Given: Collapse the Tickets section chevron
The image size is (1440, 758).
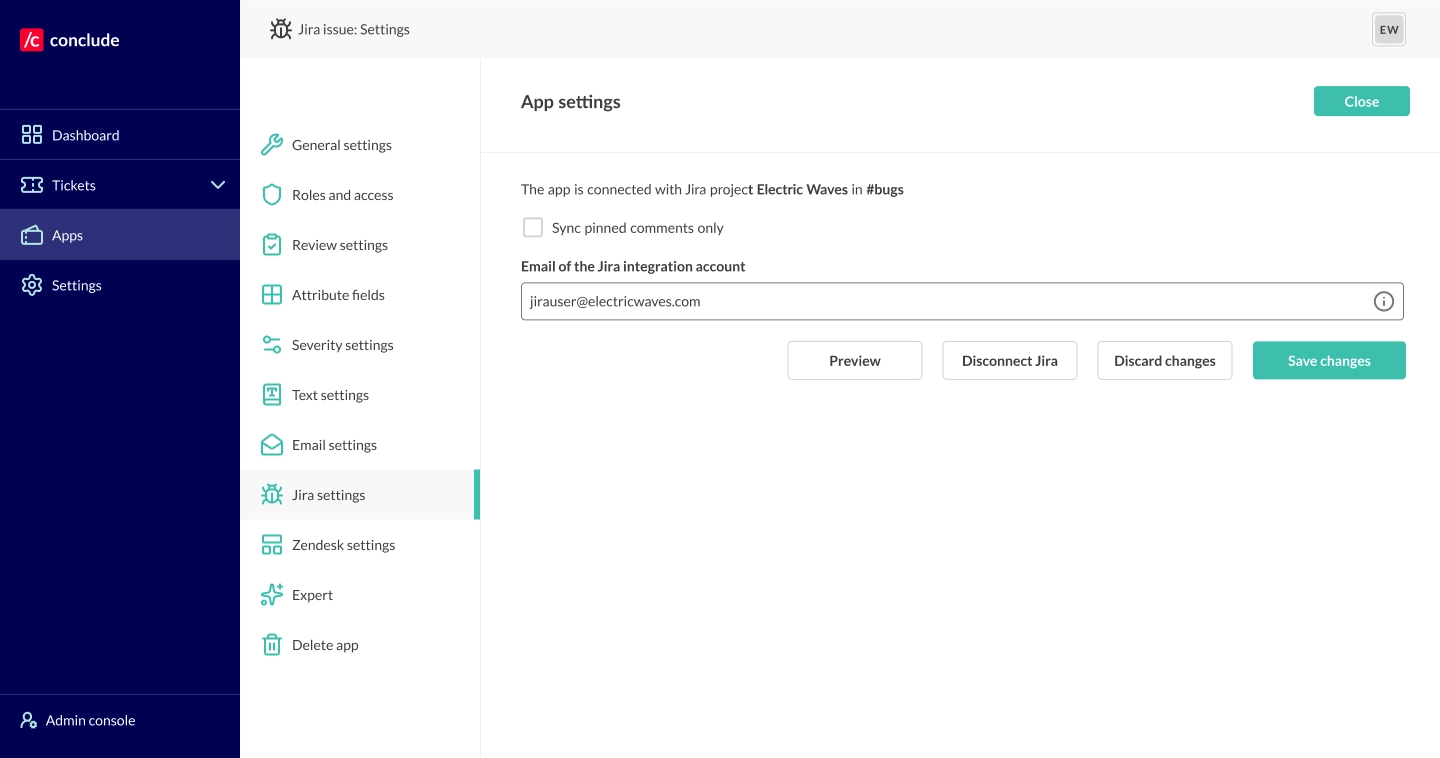Looking at the screenshot, I should tap(218, 184).
